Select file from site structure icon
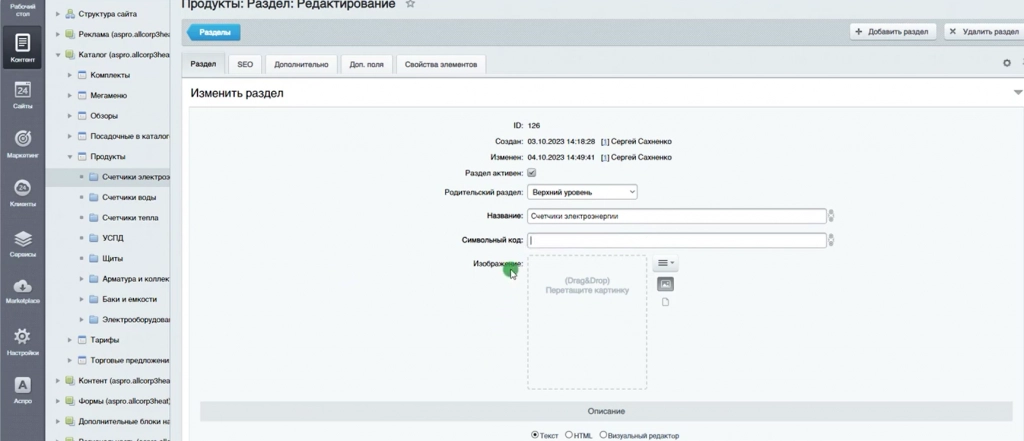The height and width of the screenshot is (441, 1024). pyautogui.click(x=665, y=302)
